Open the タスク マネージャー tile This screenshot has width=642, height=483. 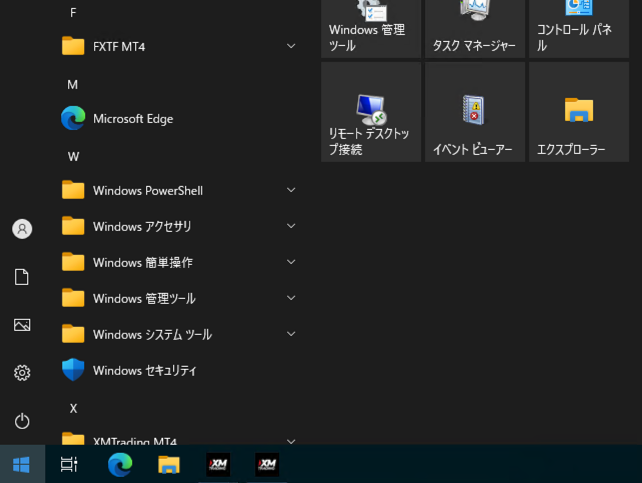click(x=475, y=29)
